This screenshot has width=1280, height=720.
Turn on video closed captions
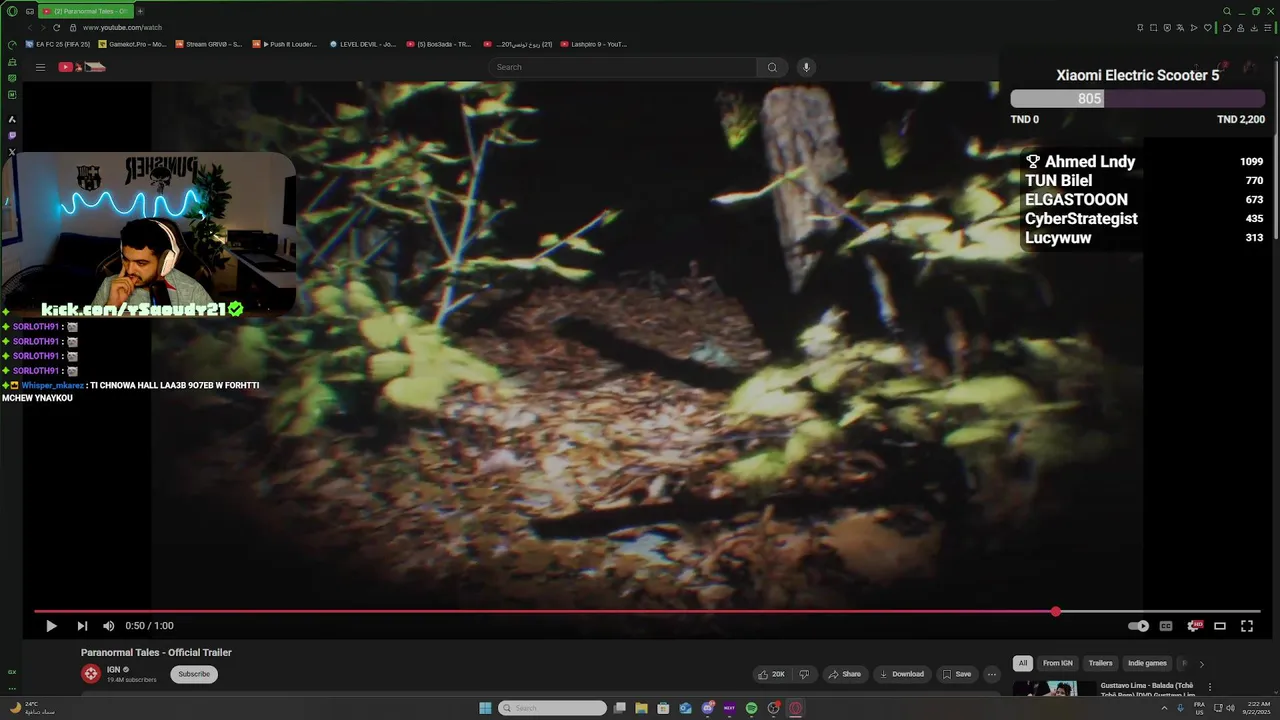[1165, 626]
